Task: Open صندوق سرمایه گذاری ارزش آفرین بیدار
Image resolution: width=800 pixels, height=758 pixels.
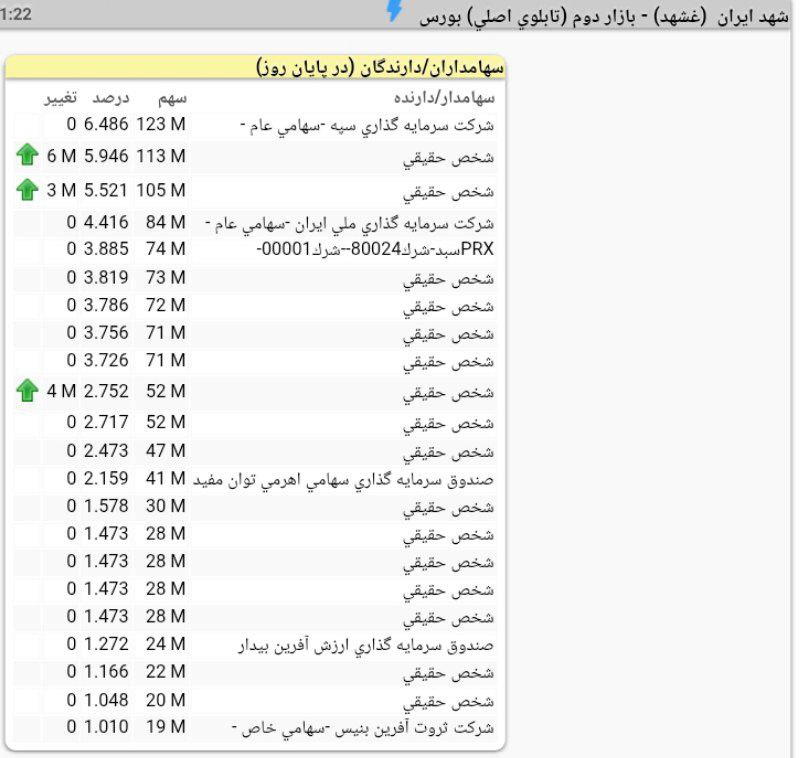Action: pyautogui.click(x=366, y=644)
